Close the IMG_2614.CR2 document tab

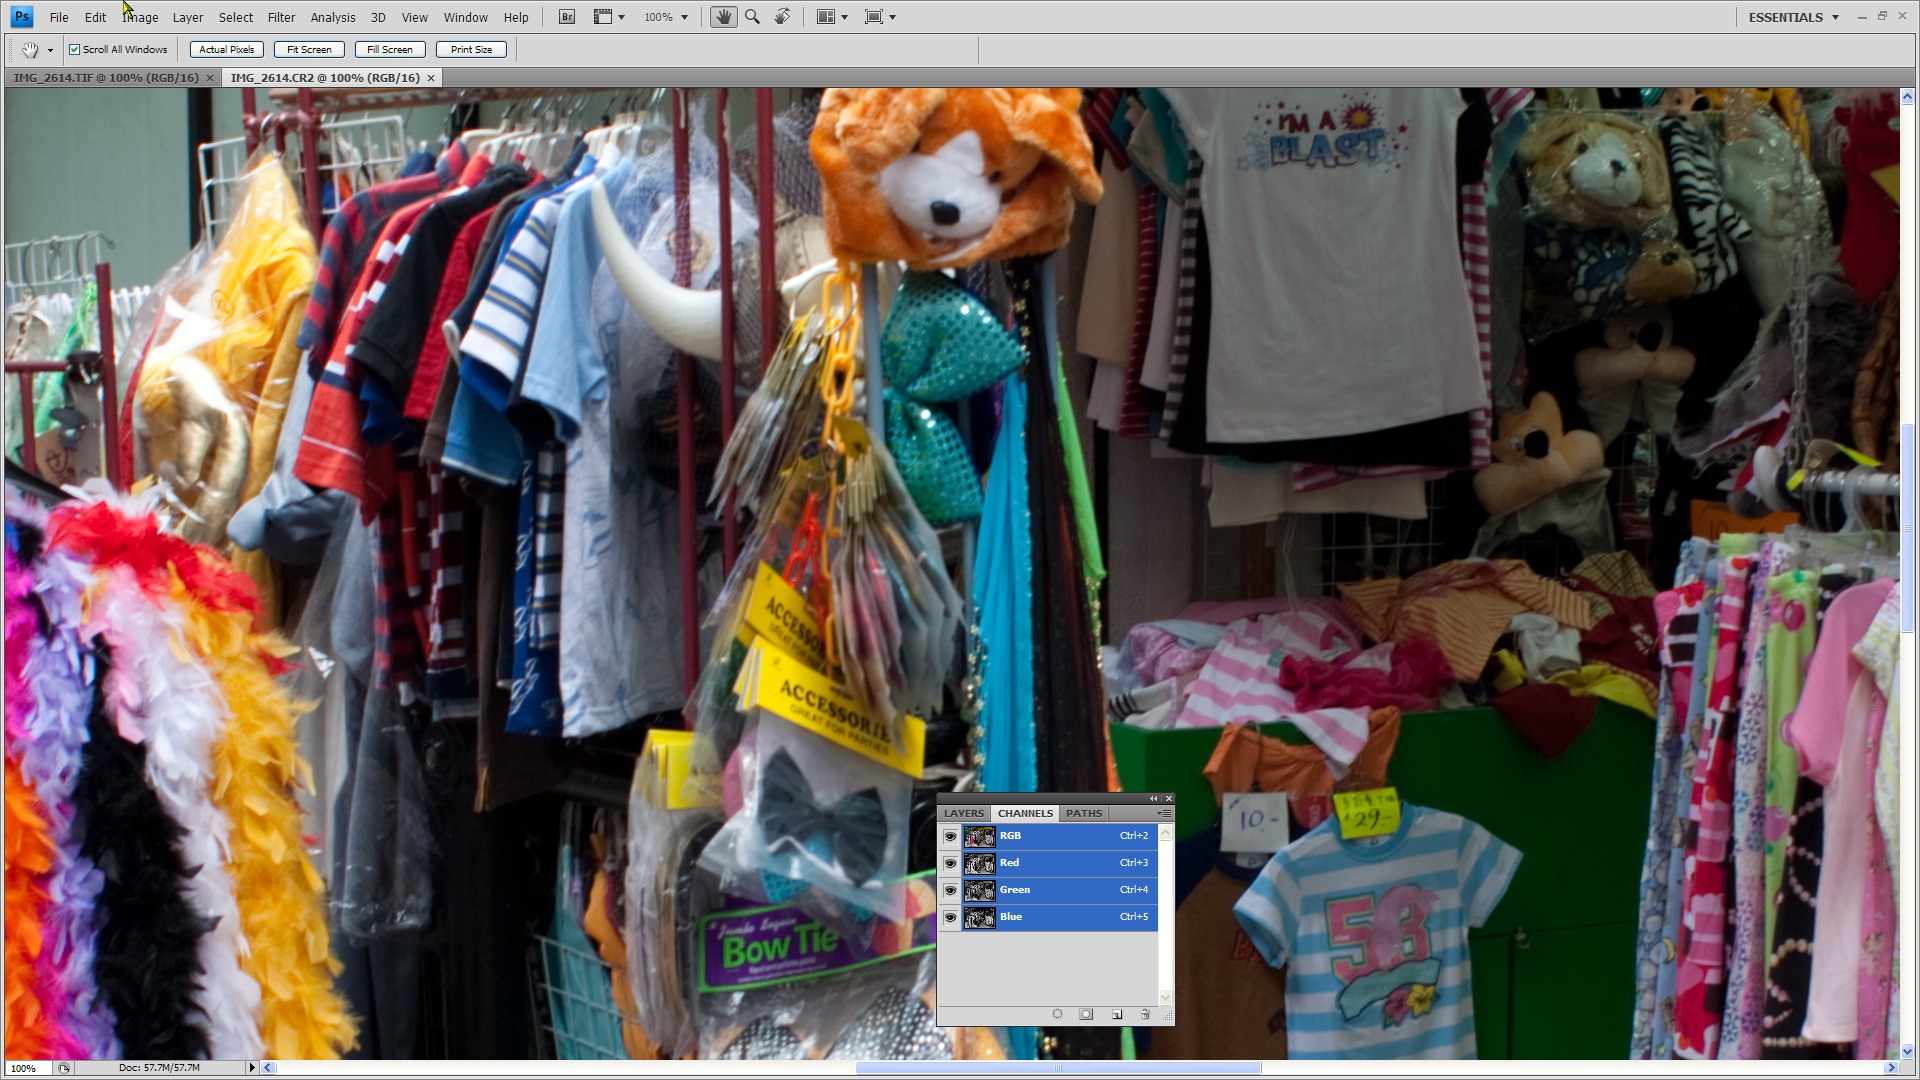tap(431, 78)
